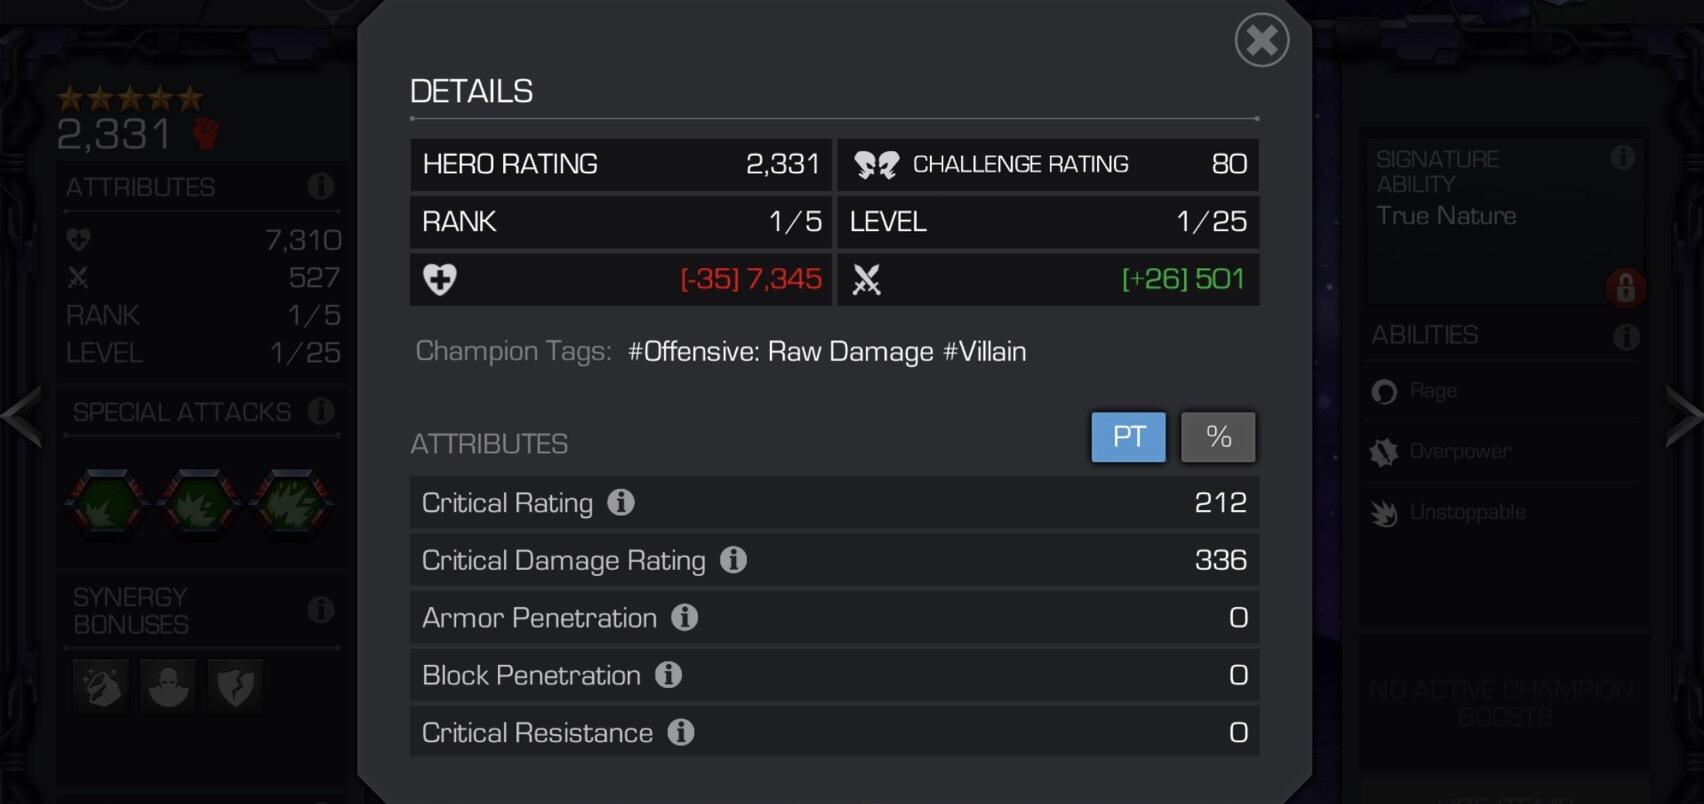Select the Overpower ability icon

[1385, 451]
